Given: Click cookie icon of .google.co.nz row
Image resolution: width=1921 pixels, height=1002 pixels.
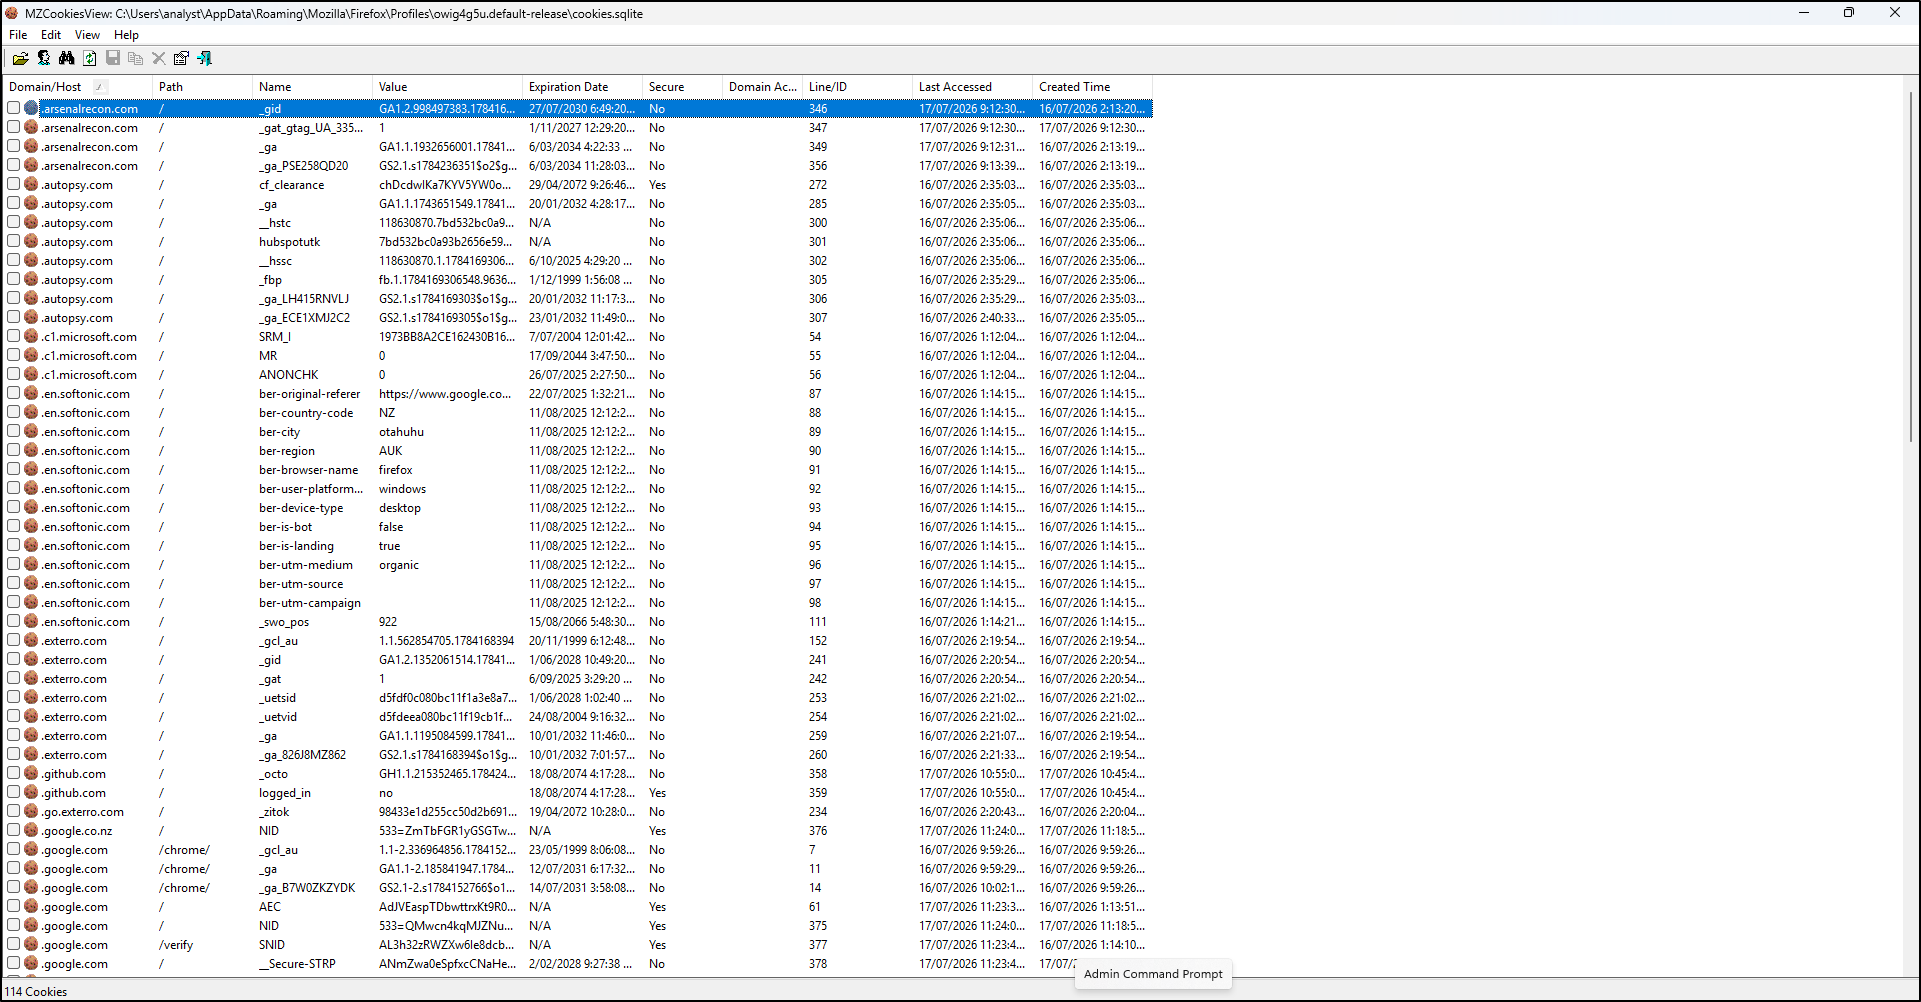Looking at the screenshot, I should tap(31, 830).
